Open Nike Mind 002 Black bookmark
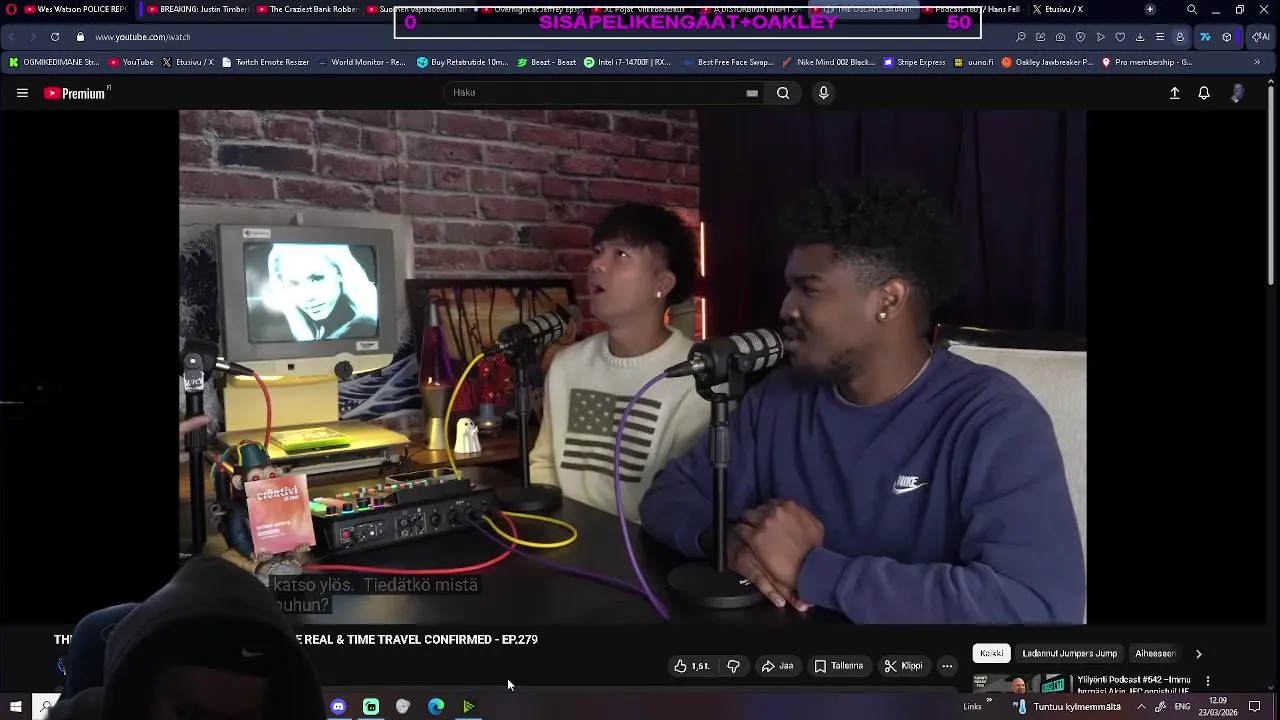1280x720 pixels. (829, 62)
